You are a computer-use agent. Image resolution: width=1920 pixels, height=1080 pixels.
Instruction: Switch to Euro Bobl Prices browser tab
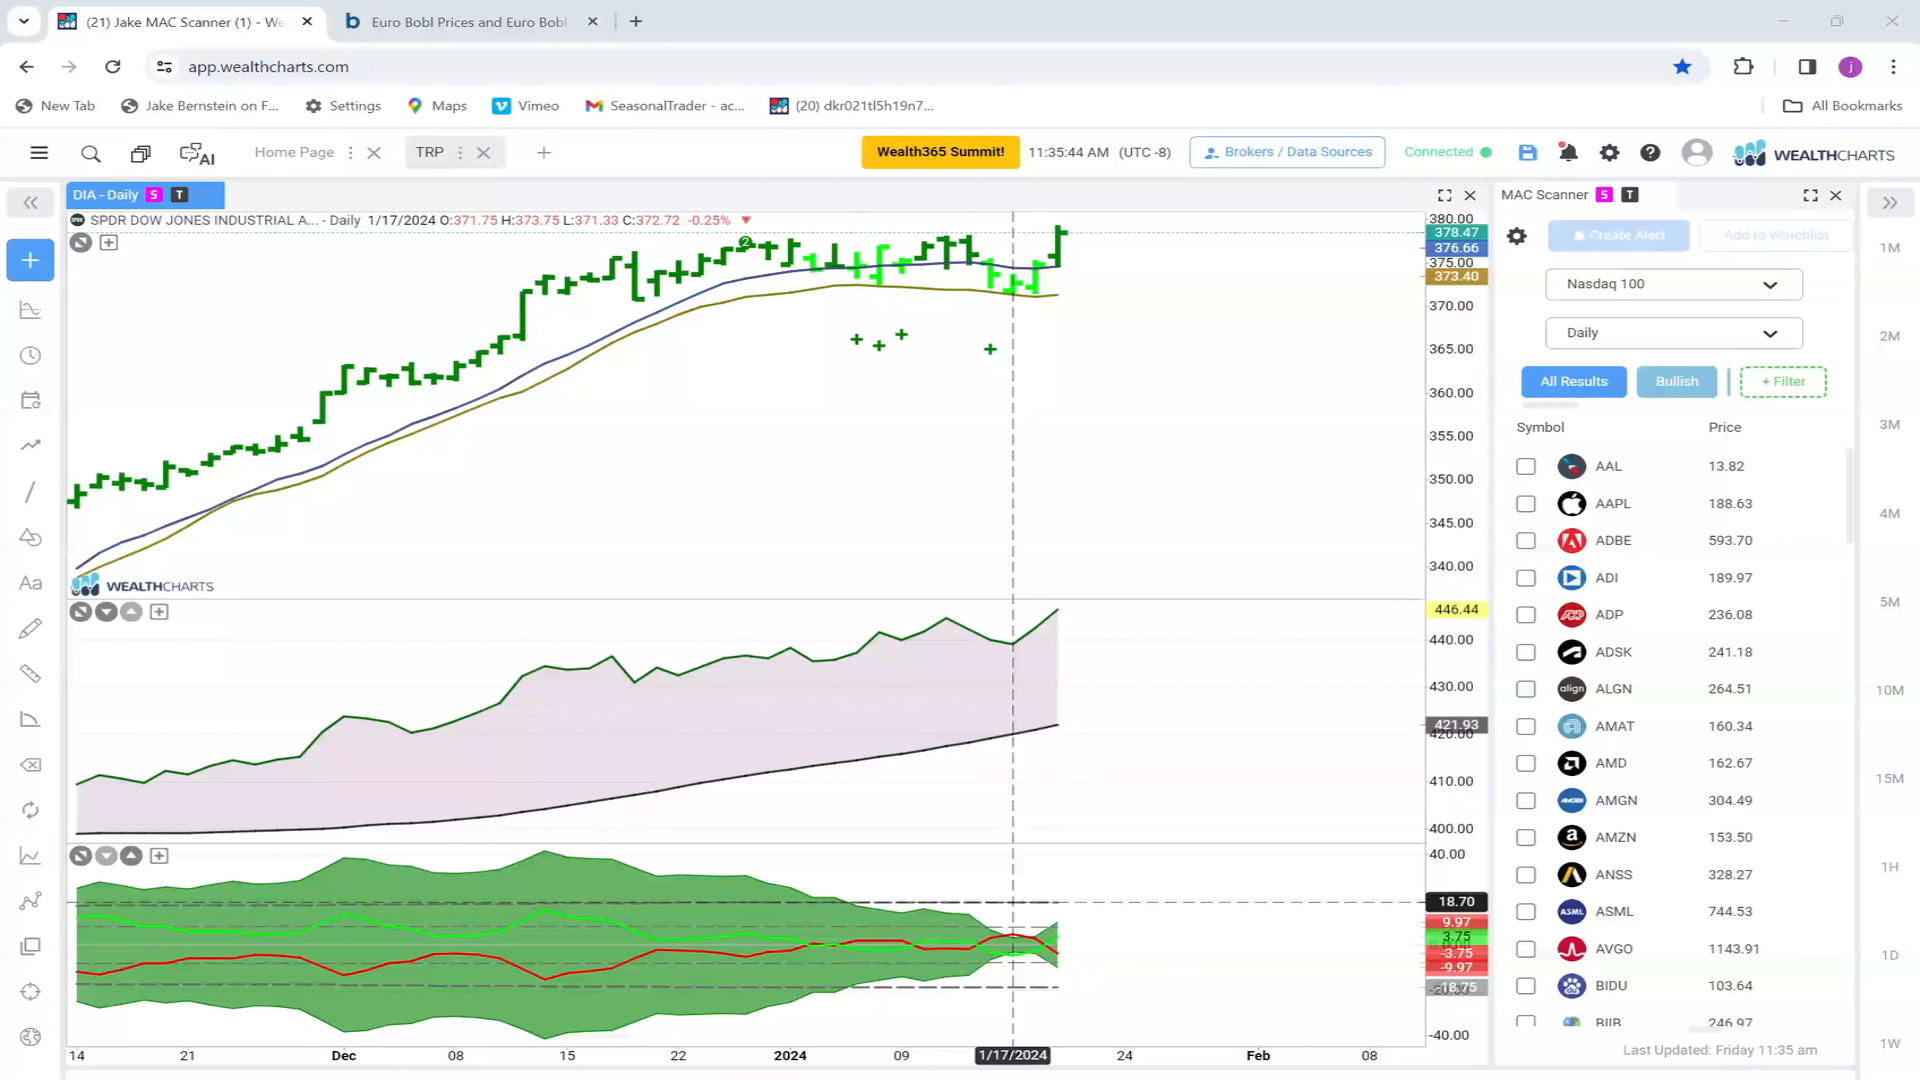(x=468, y=21)
